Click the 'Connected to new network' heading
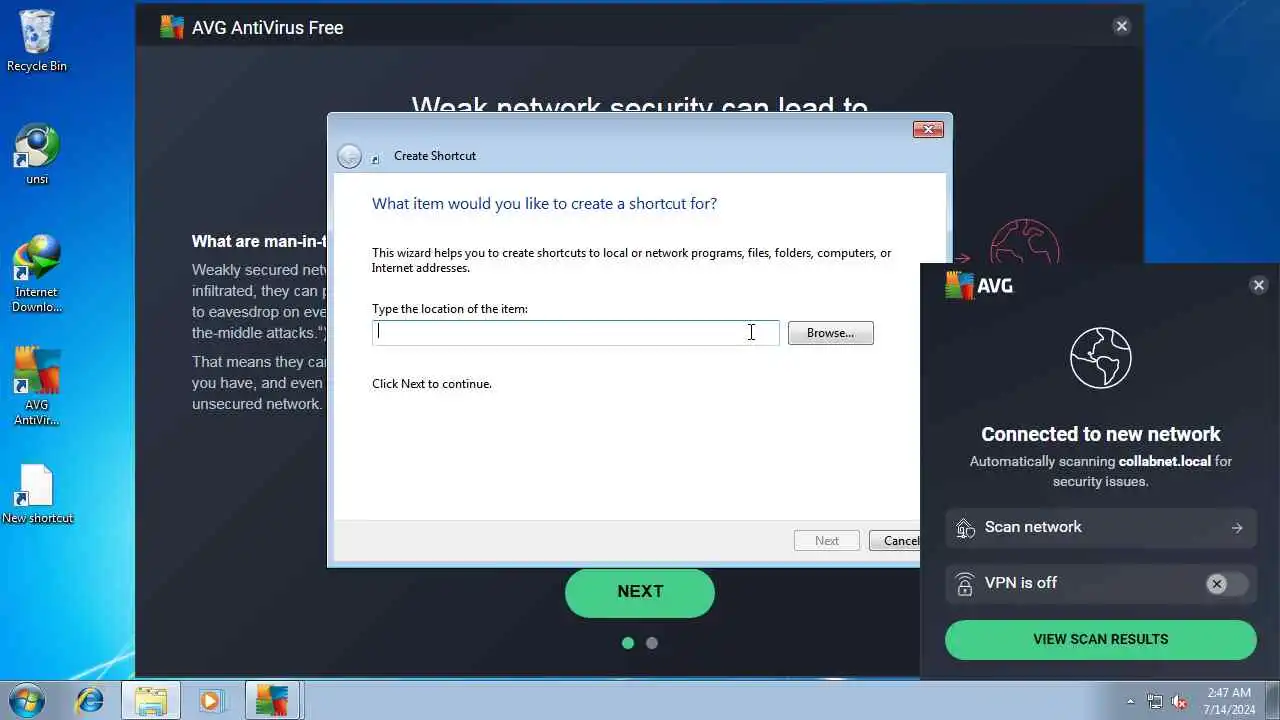This screenshot has height=720, width=1280. click(1100, 434)
